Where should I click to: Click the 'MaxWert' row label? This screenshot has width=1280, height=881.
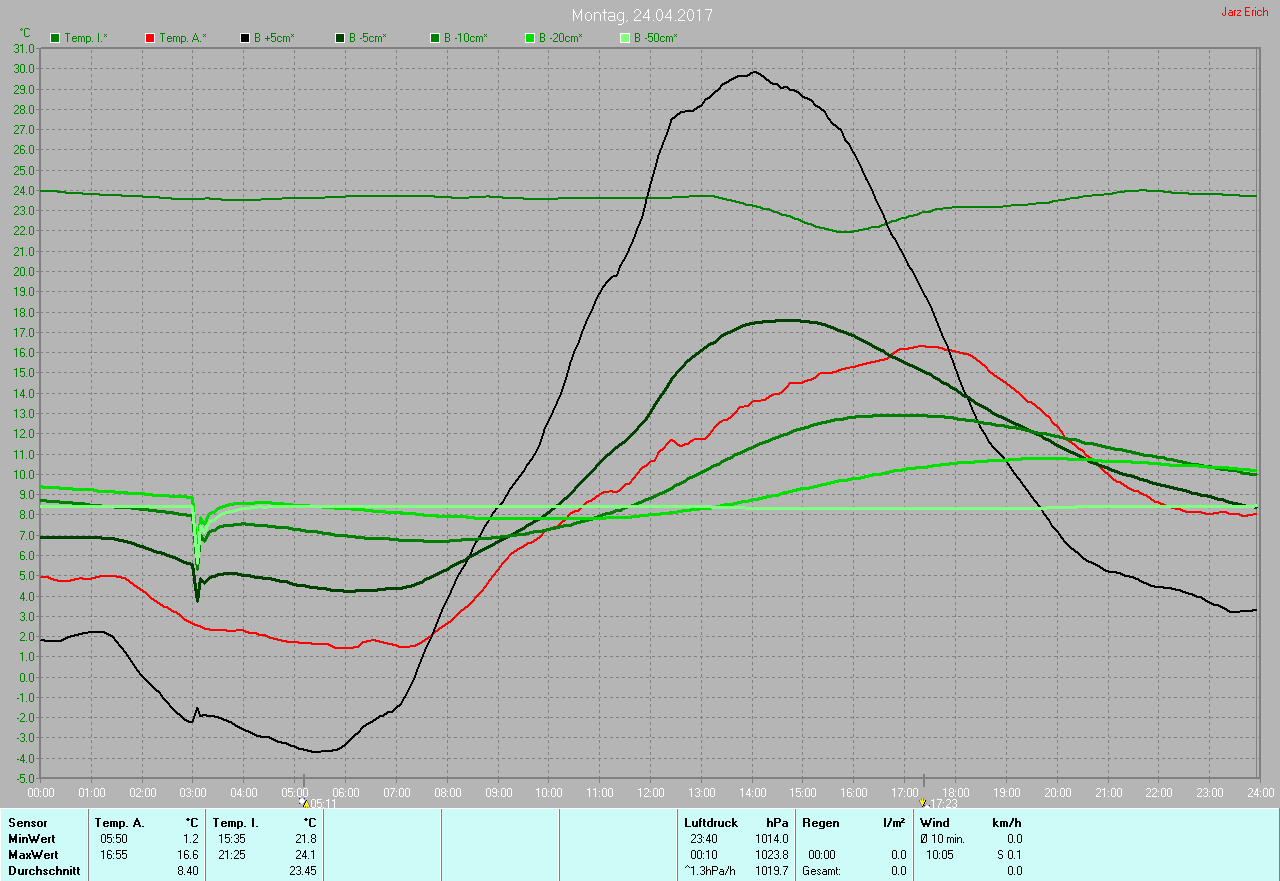[x=33, y=855]
